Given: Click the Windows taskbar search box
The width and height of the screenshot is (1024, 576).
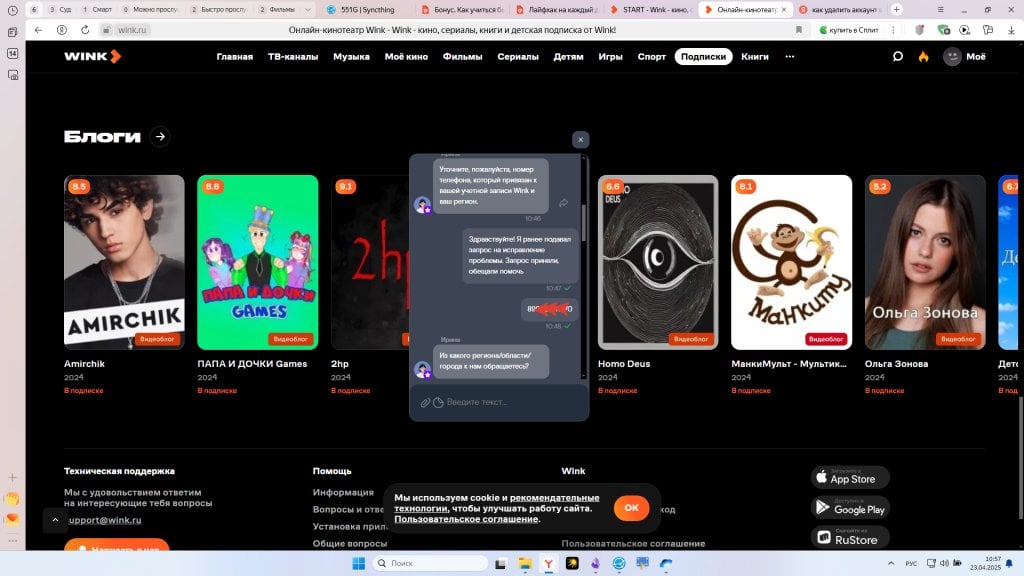Looking at the screenshot, I should pos(430,564).
